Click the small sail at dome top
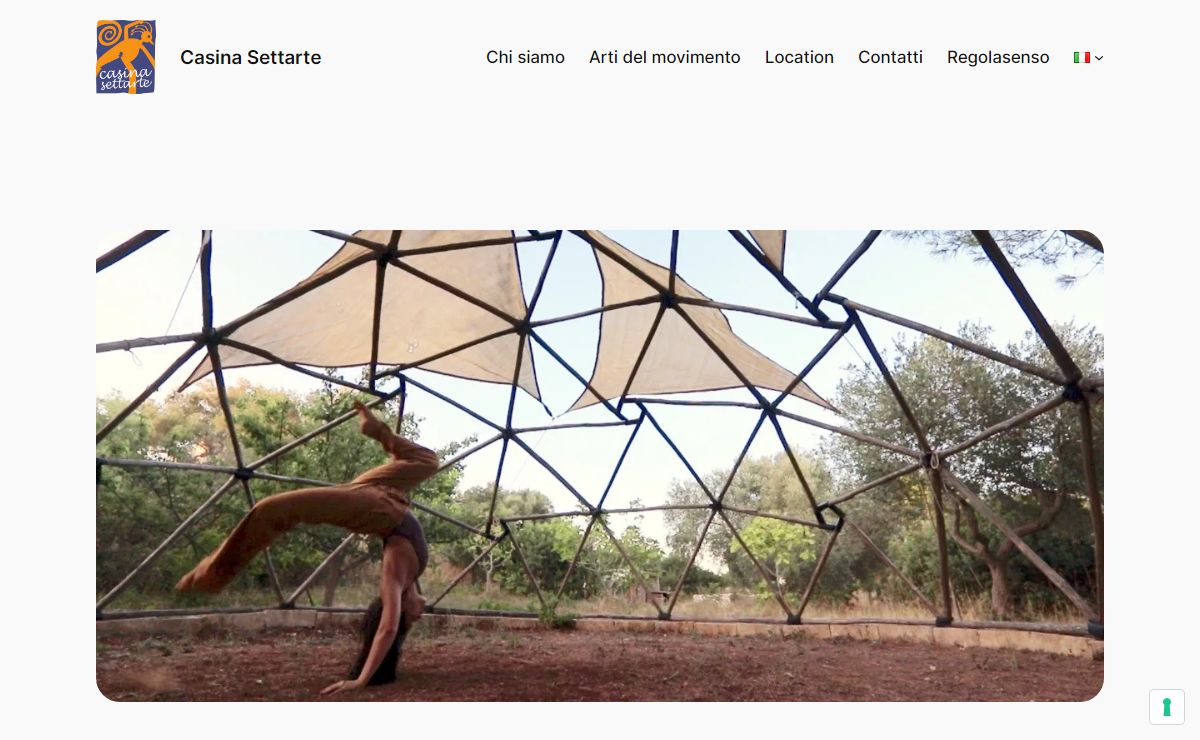Image resolution: width=1200 pixels, height=740 pixels. pyautogui.click(x=769, y=246)
